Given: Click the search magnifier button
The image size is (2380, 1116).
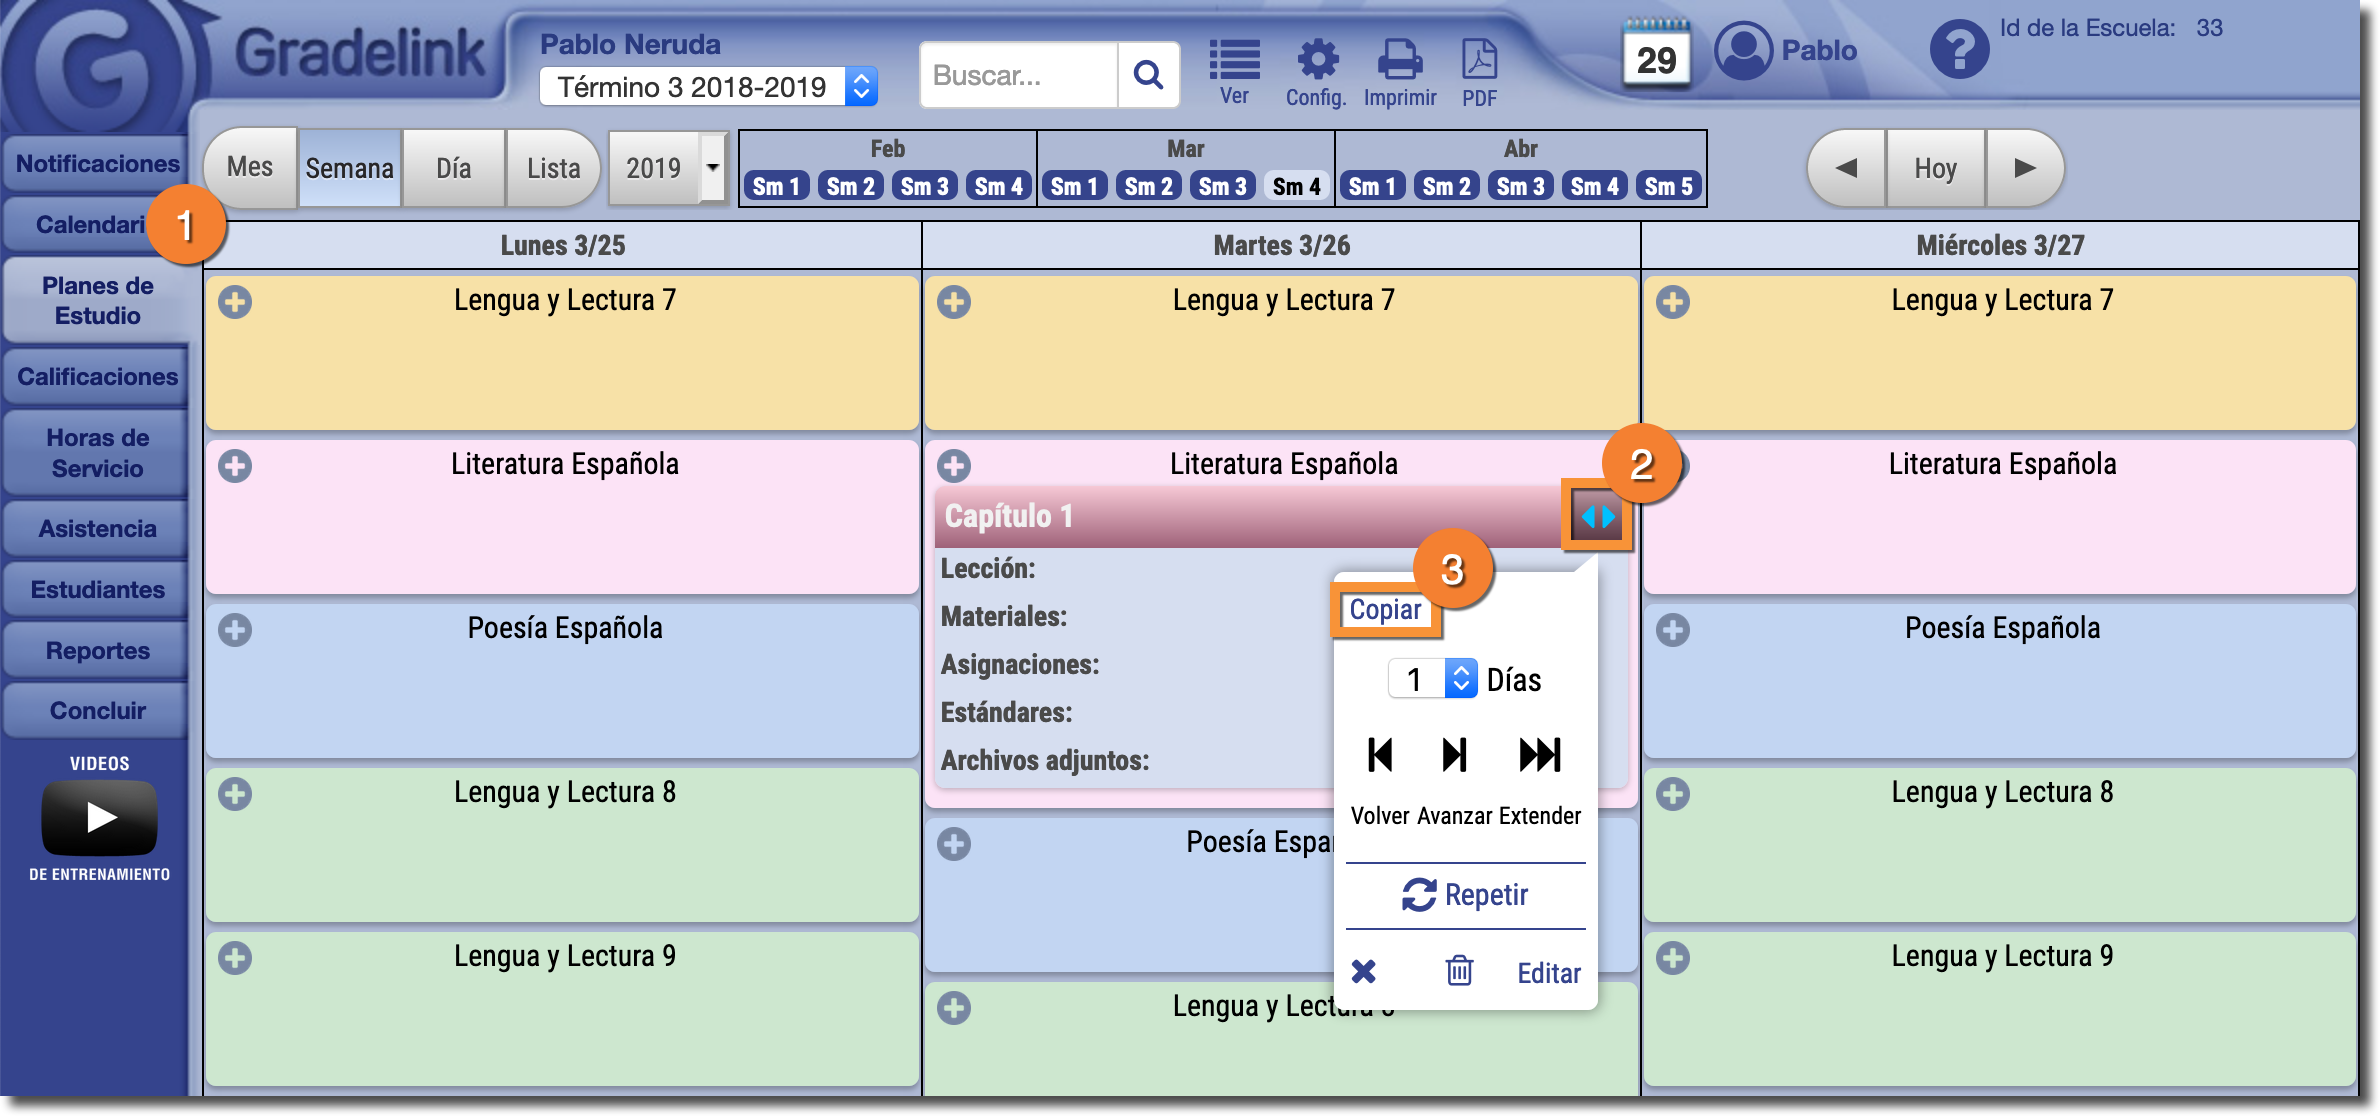Looking at the screenshot, I should click(x=1148, y=75).
